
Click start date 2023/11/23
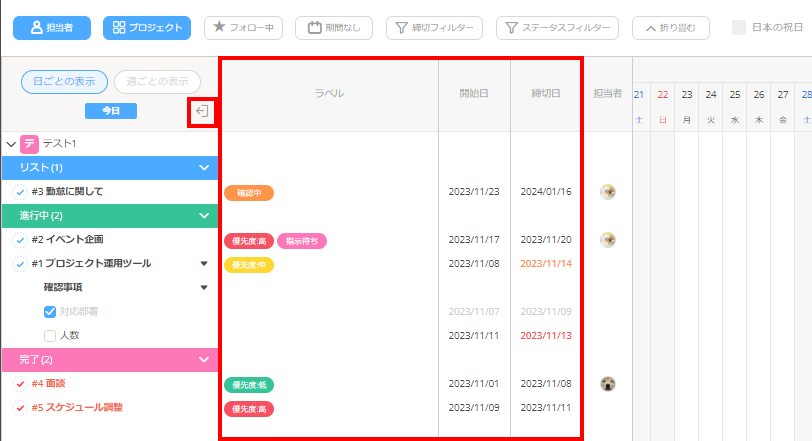(474, 192)
